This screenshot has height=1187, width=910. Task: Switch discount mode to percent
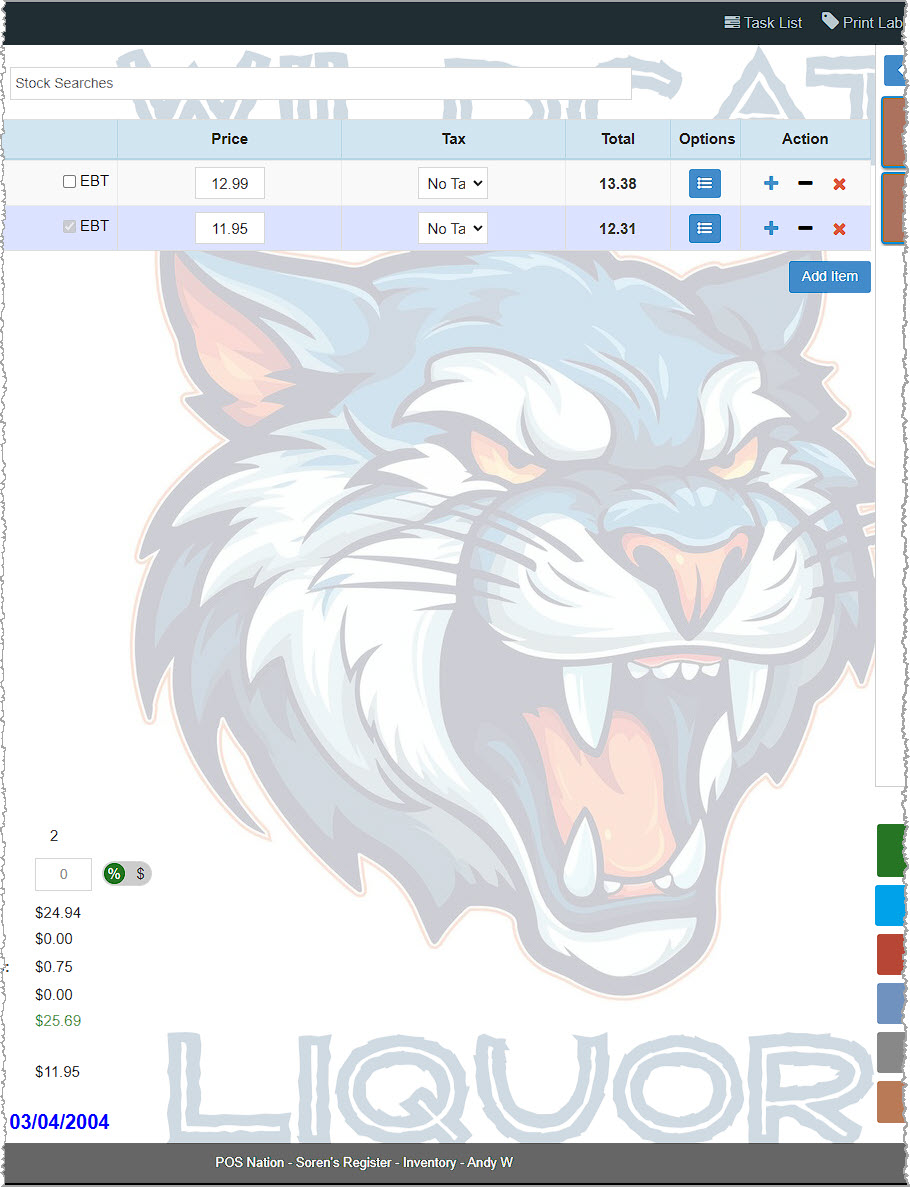tap(113, 873)
